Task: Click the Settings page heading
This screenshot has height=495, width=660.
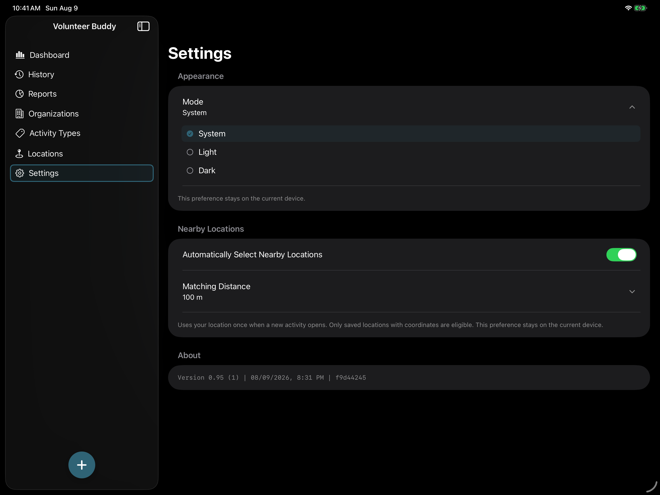Action: [200, 53]
